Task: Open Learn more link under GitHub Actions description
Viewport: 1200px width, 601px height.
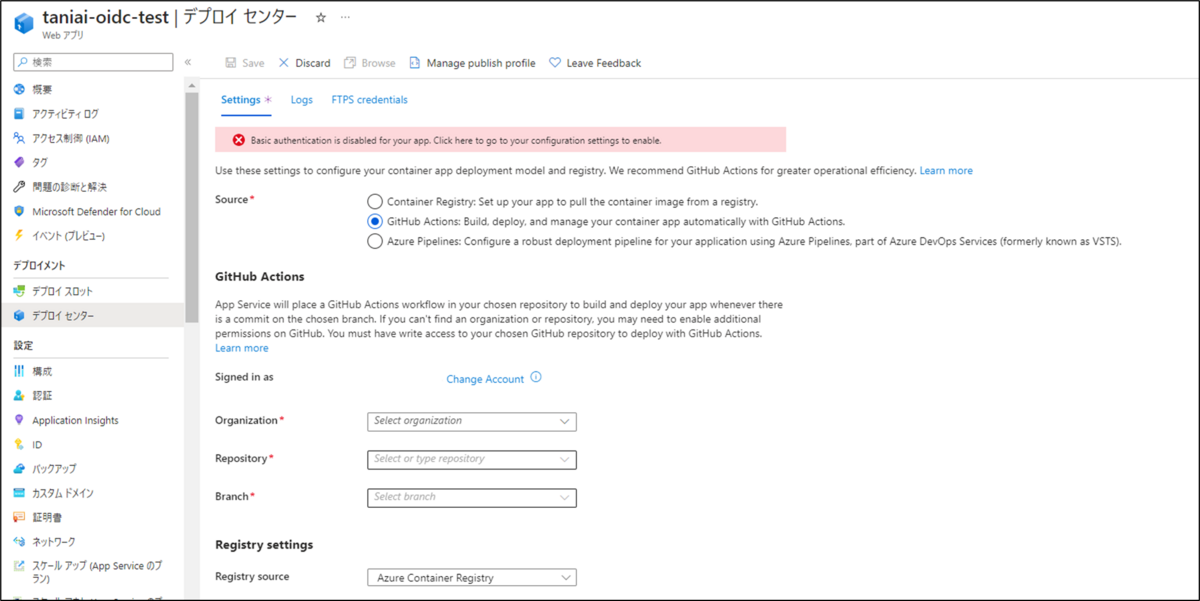Action: pos(242,348)
